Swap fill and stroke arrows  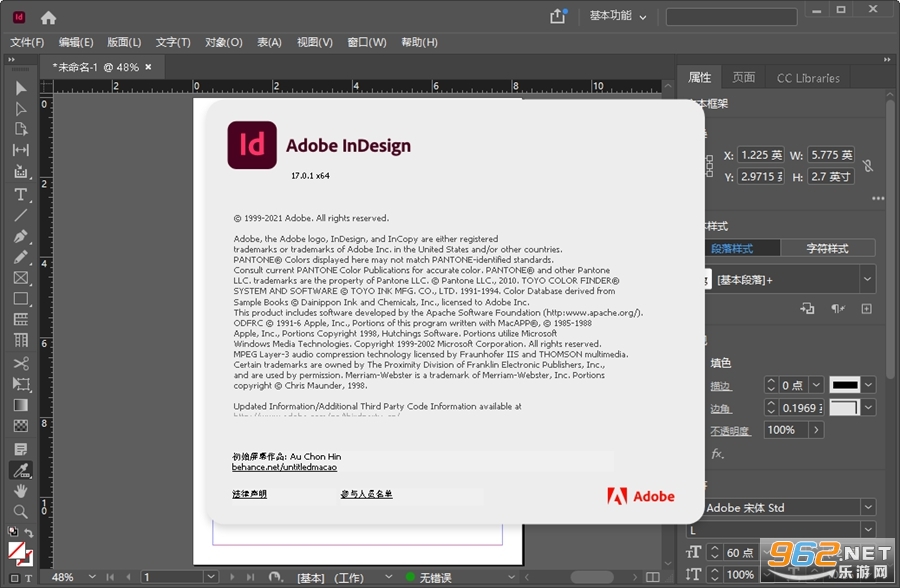pos(29,532)
